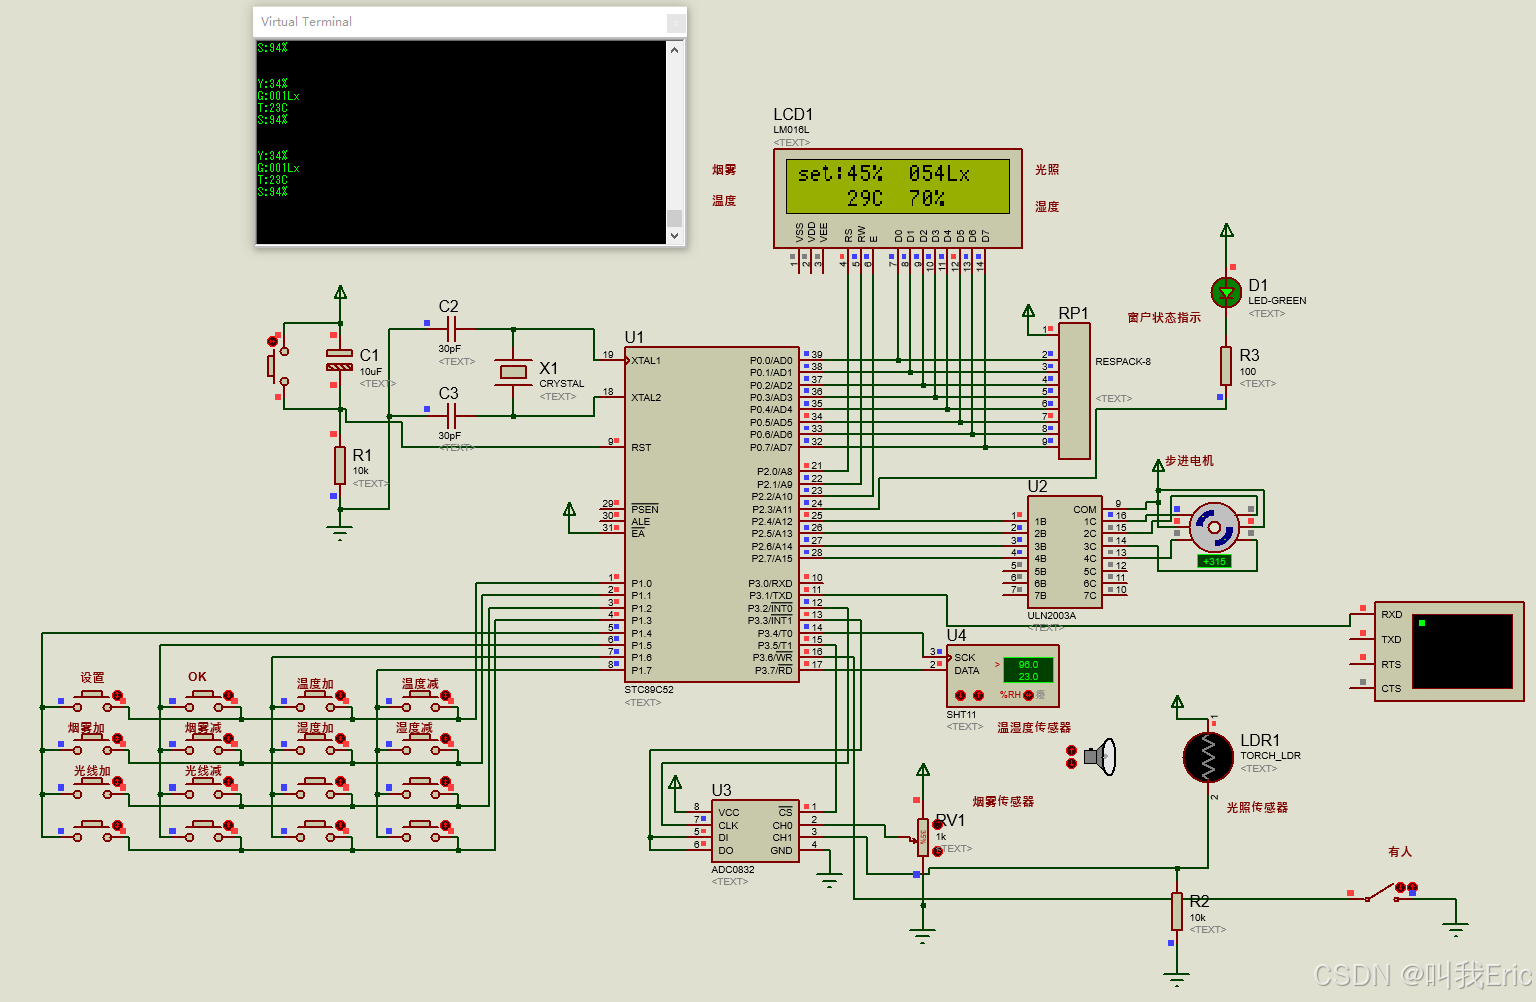Select the U2 ULN2003A driver chip
The image size is (1536, 1002).
(1064, 553)
